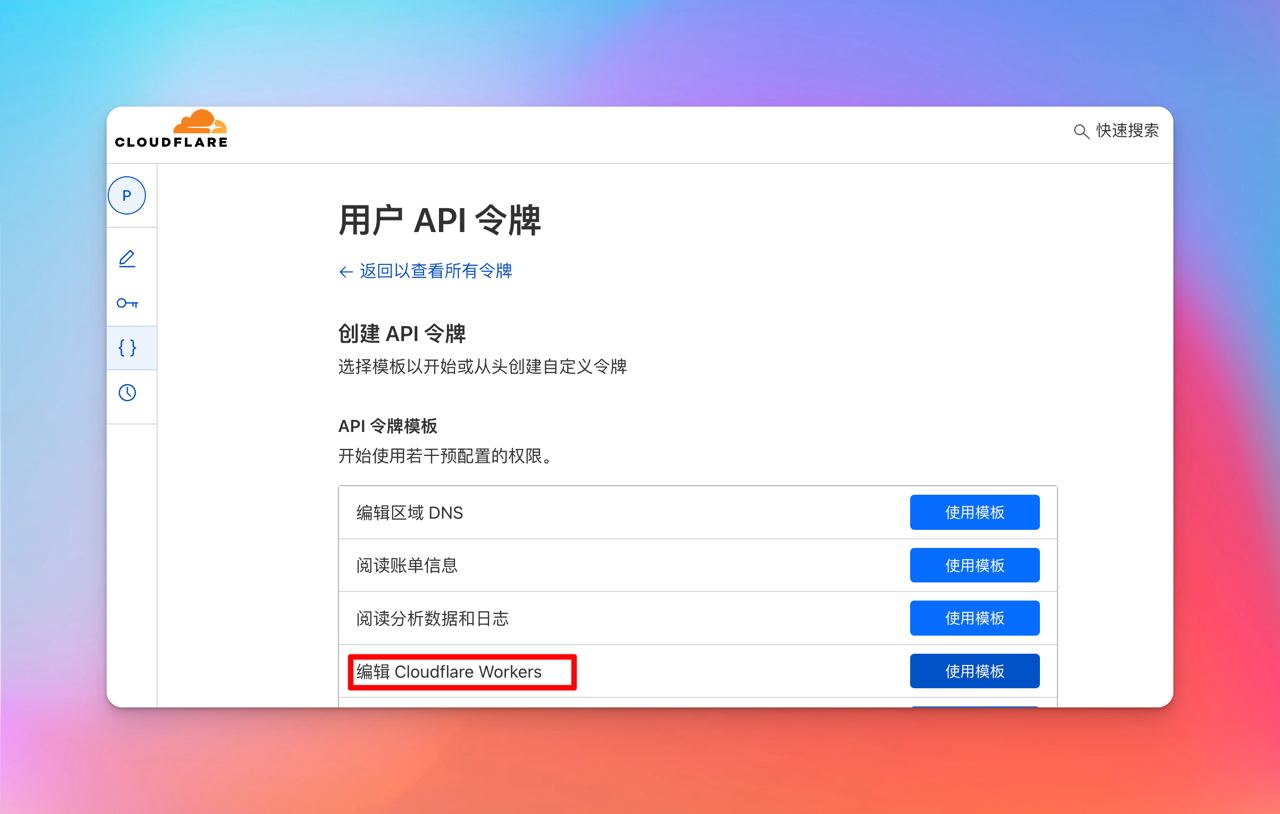This screenshot has height=814, width=1280.
Task: Open the clock history icon in sidebar
Action: pyautogui.click(x=127, y=393)
